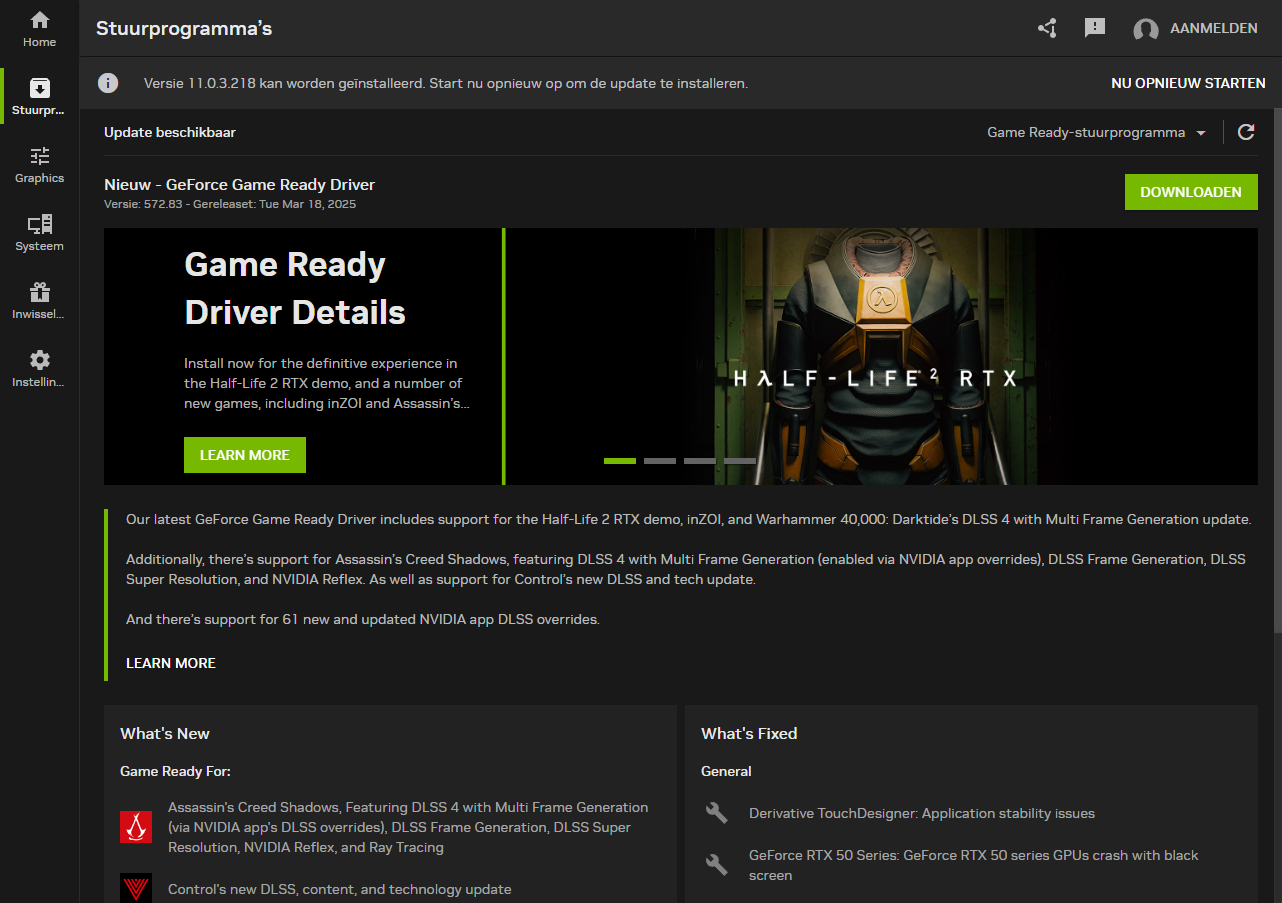Open the feedback notification icon

coord(1095,28)
